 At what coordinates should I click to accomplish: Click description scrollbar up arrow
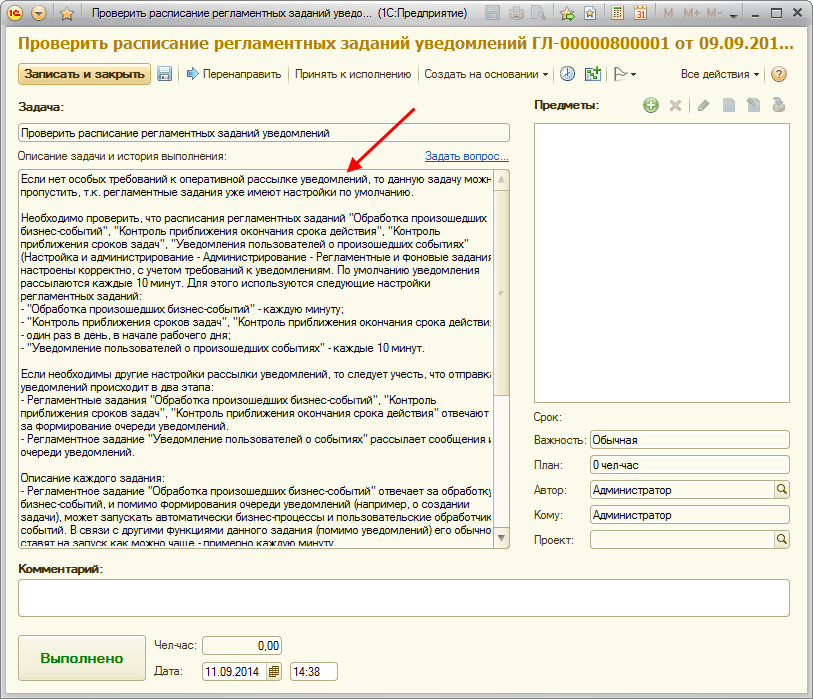pos(501,180)
